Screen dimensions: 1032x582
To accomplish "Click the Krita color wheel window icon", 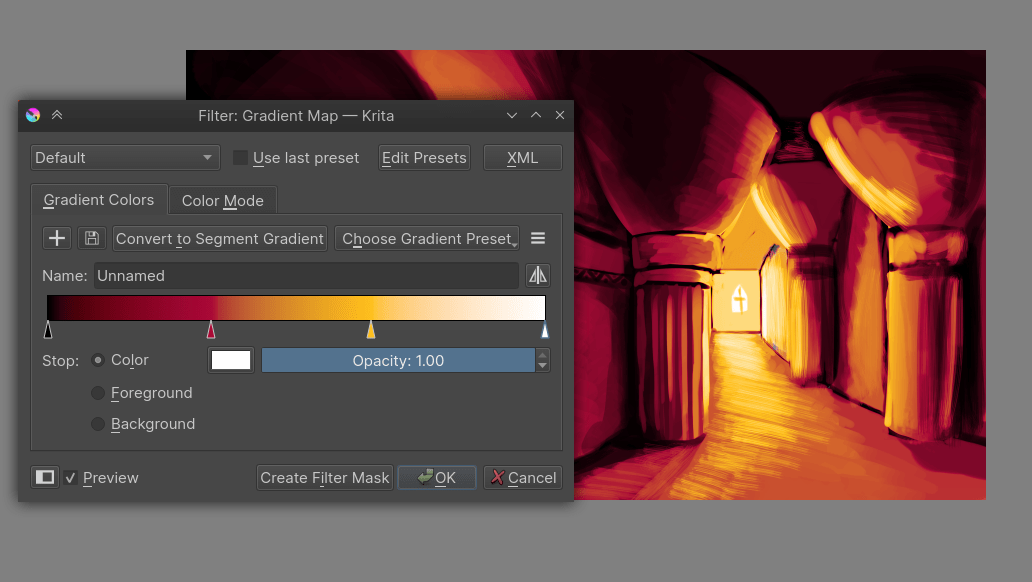I will click(x=32, y=114).
